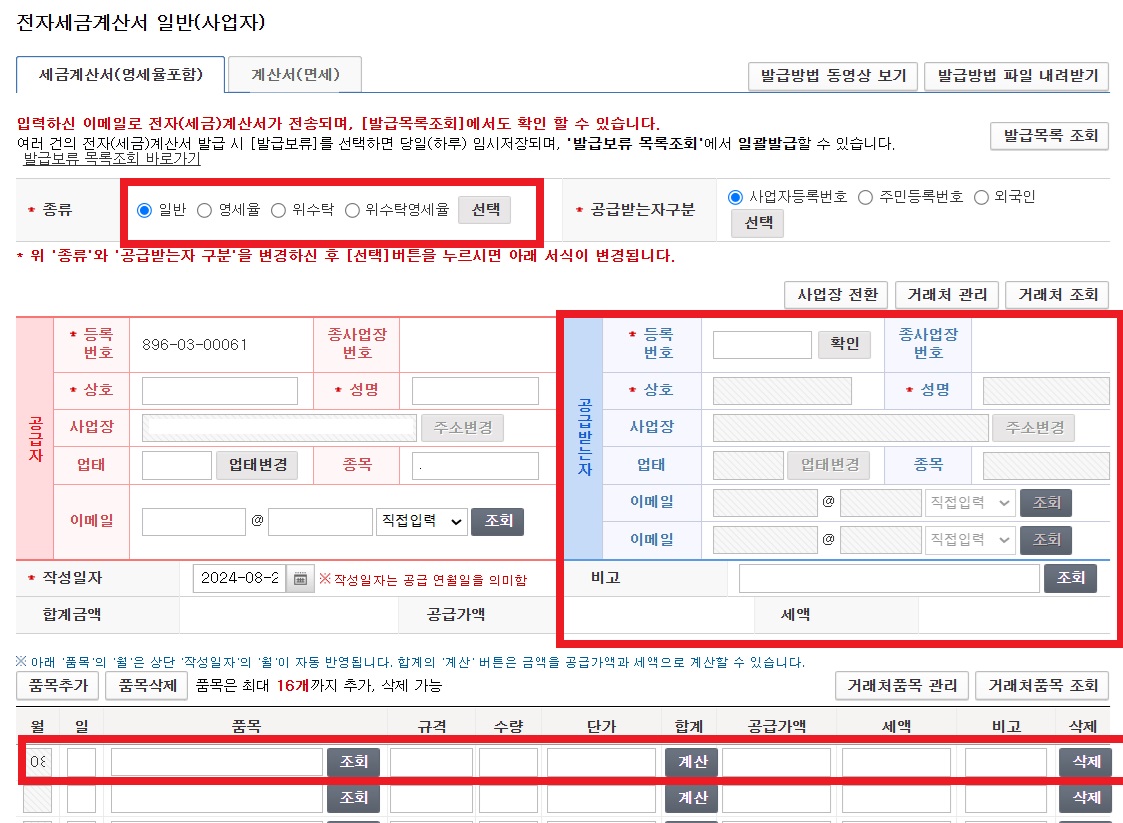Screen dimensions: 1123x823
Task: Click 확인 to verify recipient registration number
Action: pos(844,343)
